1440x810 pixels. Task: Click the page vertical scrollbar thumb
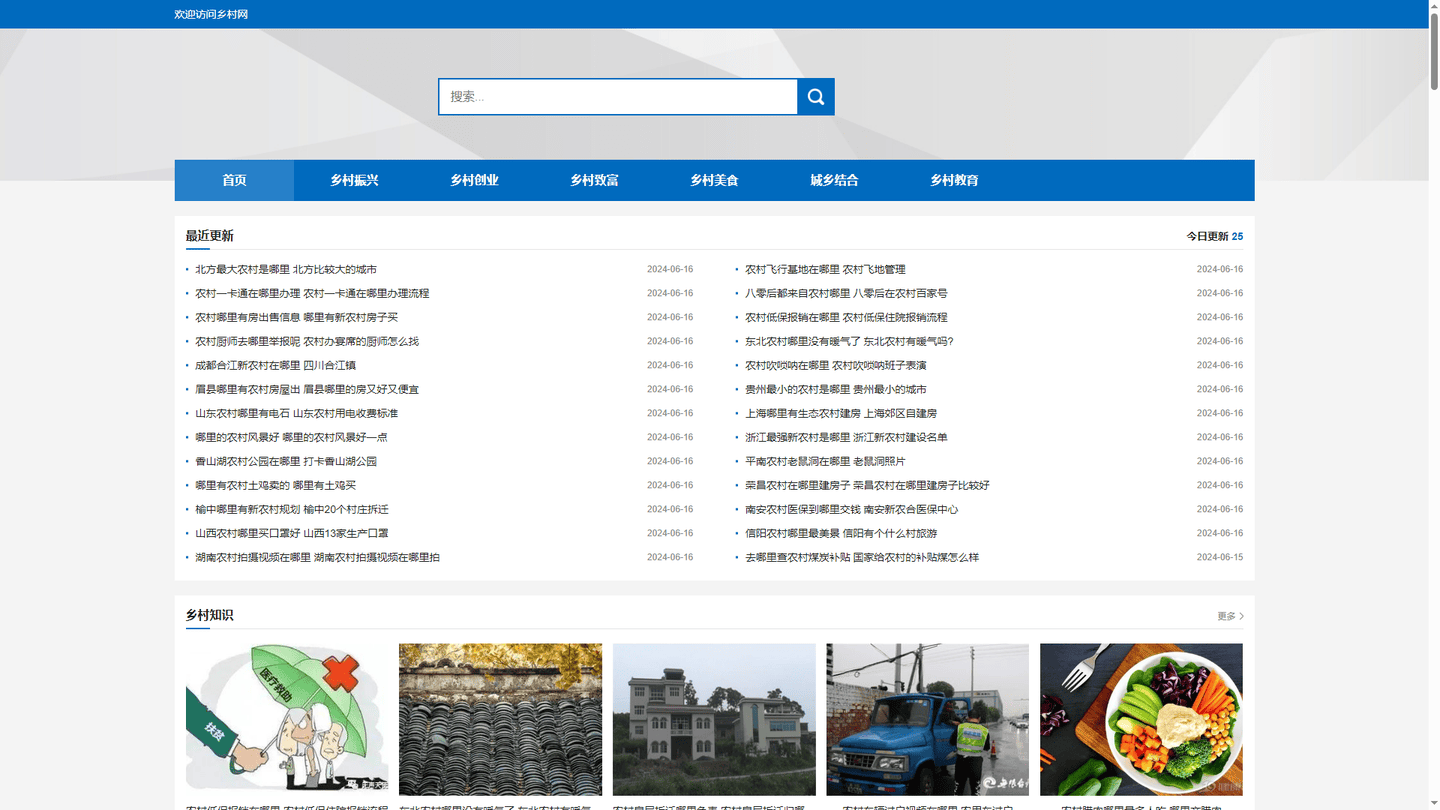click(1434, 50)
